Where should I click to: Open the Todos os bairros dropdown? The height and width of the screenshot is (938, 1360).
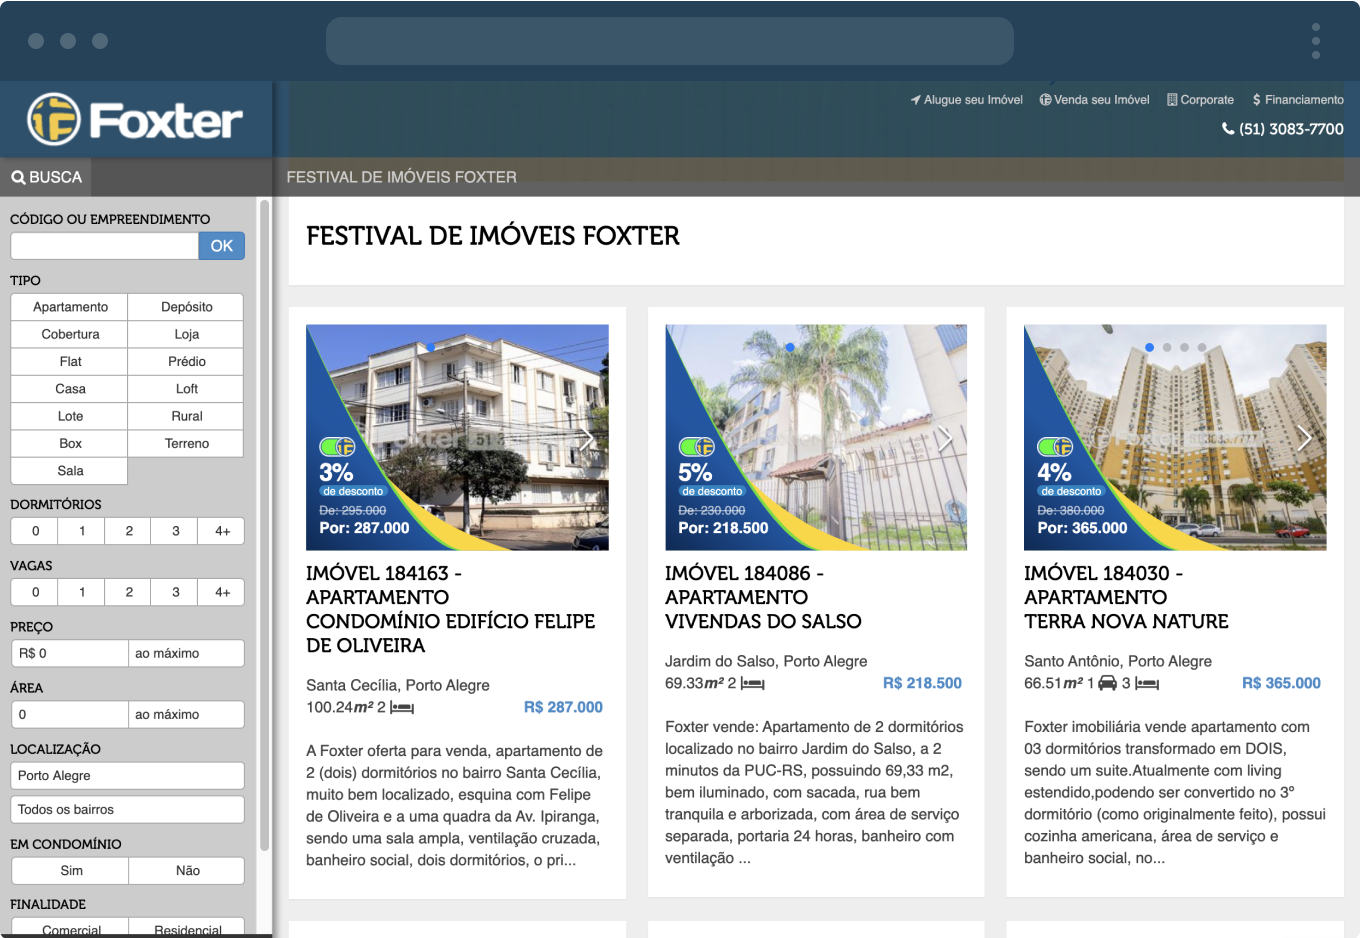click(x=127, y=808)
